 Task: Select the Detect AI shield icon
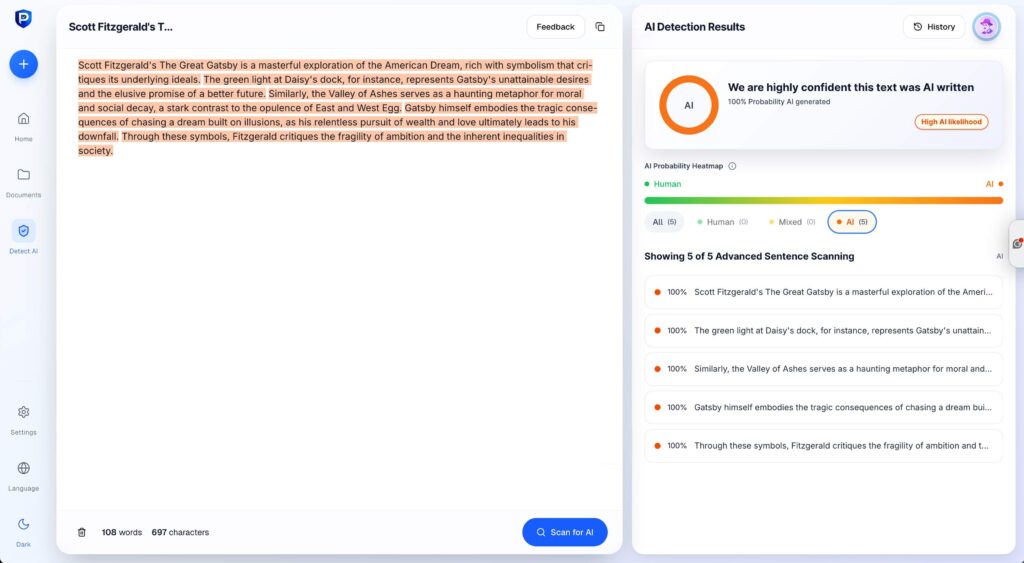point(24,230)
